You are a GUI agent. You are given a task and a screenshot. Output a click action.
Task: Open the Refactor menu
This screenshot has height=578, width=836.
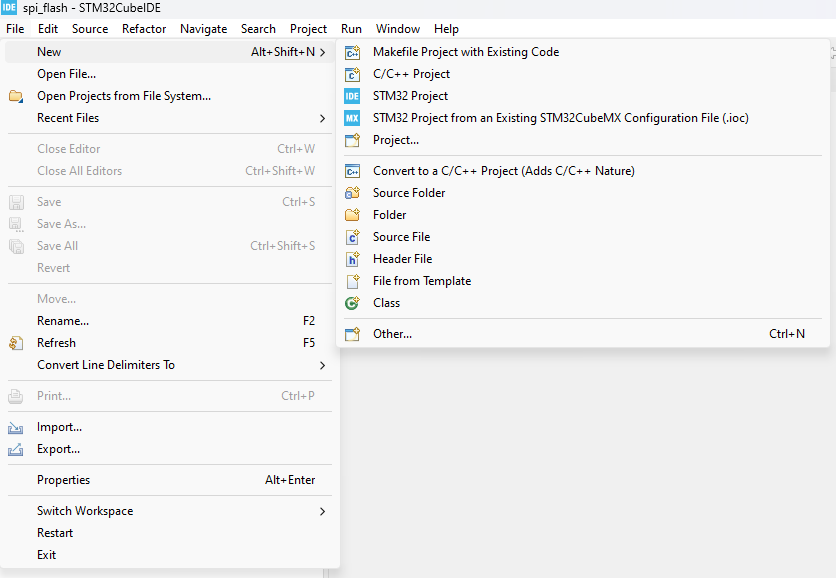click(x=143, y=29)
